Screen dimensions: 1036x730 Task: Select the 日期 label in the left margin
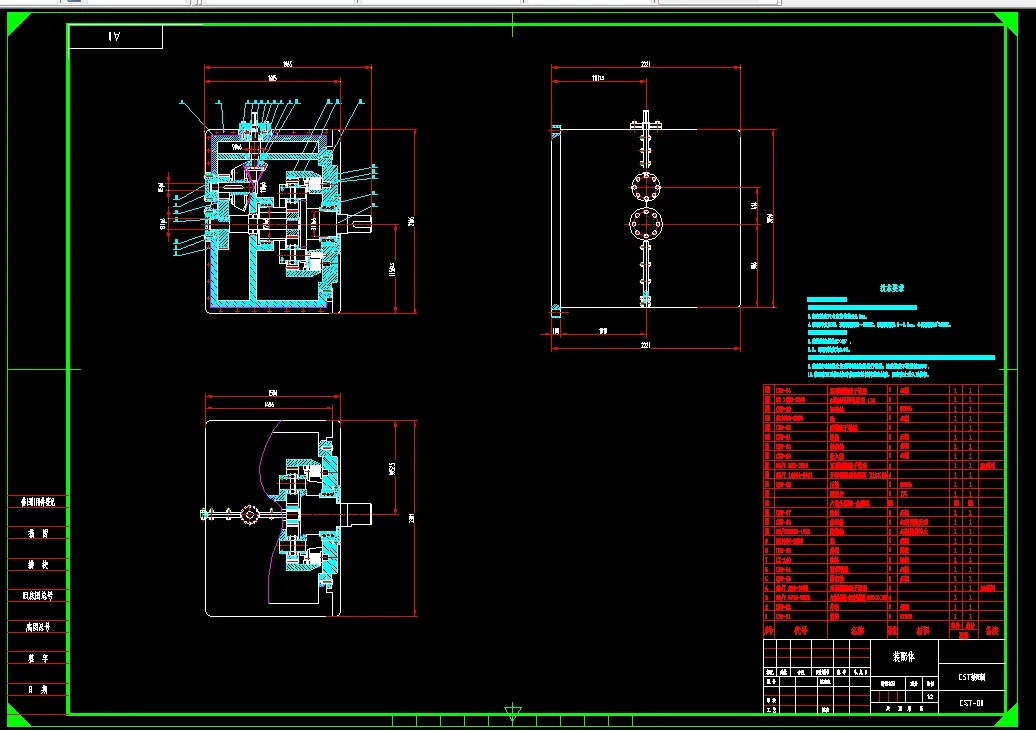(x=38, y=690)
